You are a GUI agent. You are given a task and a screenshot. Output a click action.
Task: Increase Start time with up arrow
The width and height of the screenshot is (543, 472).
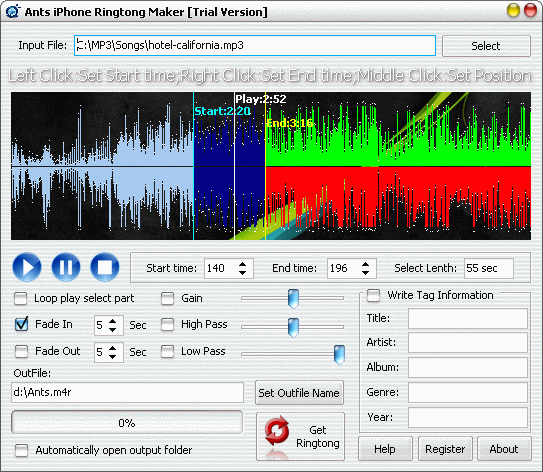242,265
